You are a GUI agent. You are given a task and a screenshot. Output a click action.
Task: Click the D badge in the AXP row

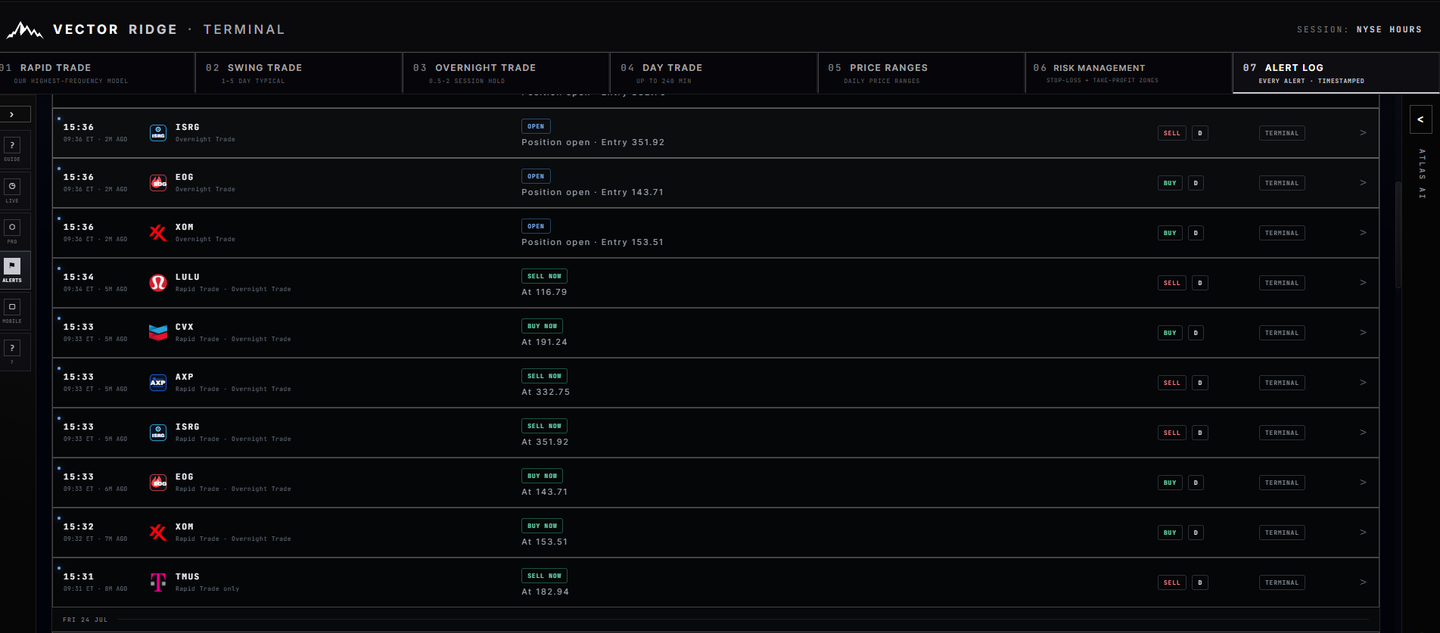pyautogui.click(x=1200, y=383)
